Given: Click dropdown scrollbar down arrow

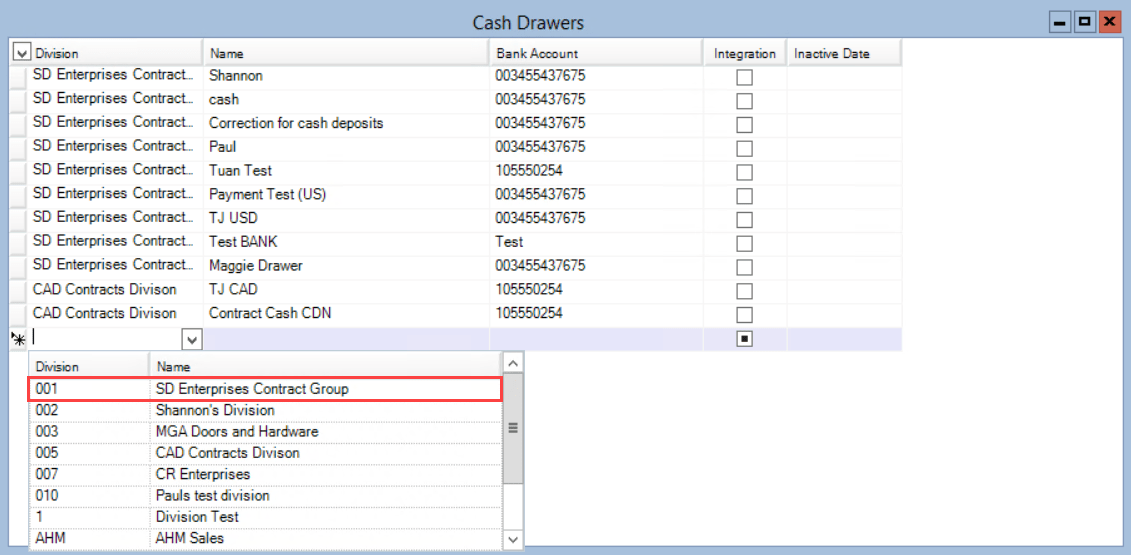Looking at the screenshot, I should pyautogui.click(x=513, y=539).
